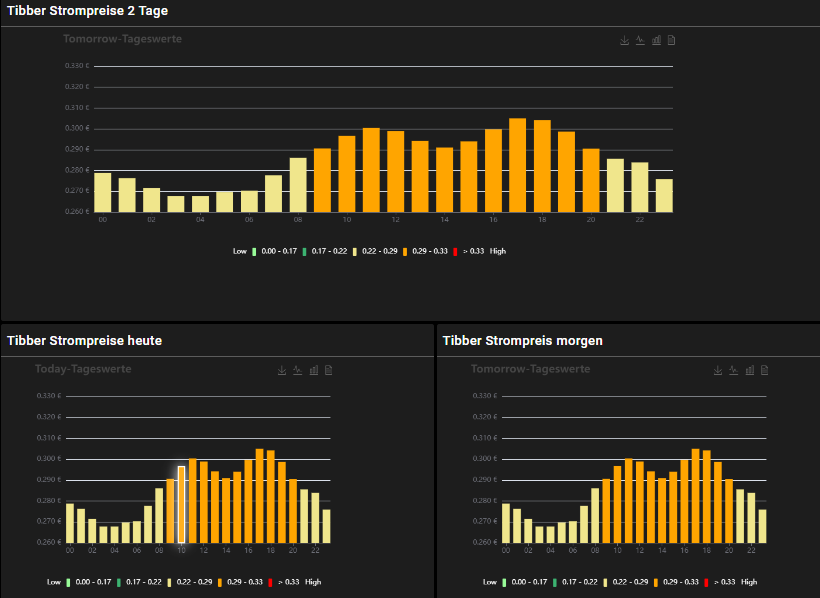Click "Tomorrow-Tageswerte" heading in the 2 Tage panel
820x598 pixels.
(122, 39)
